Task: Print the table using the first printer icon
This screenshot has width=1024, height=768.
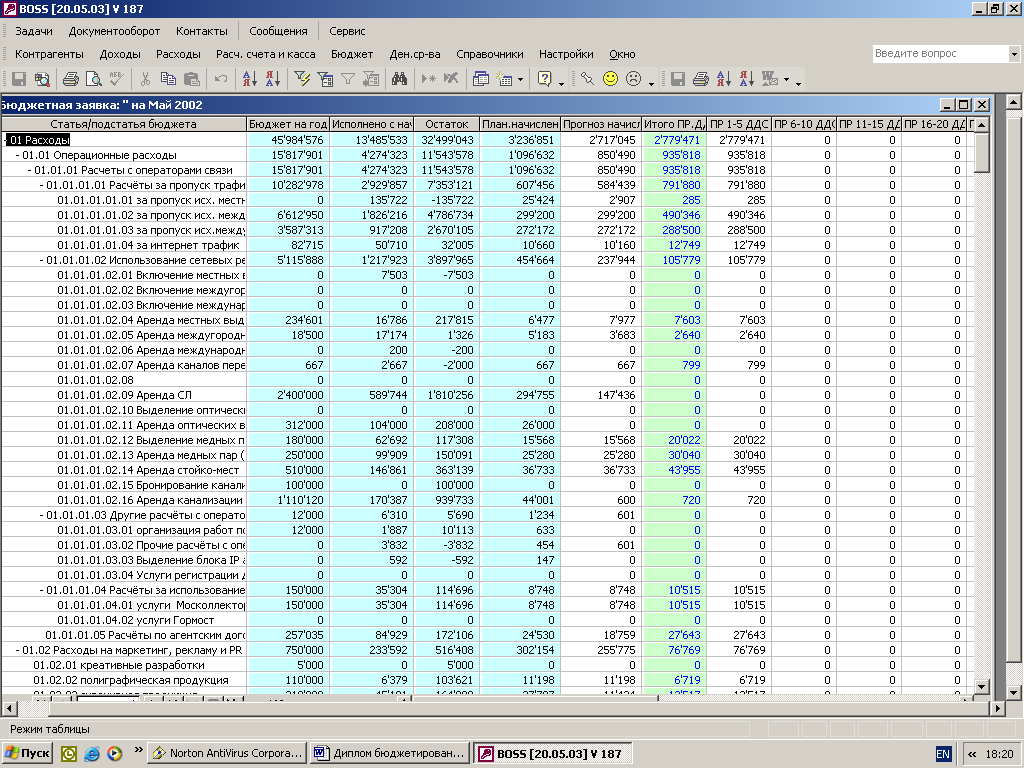Action: [70, 79]
